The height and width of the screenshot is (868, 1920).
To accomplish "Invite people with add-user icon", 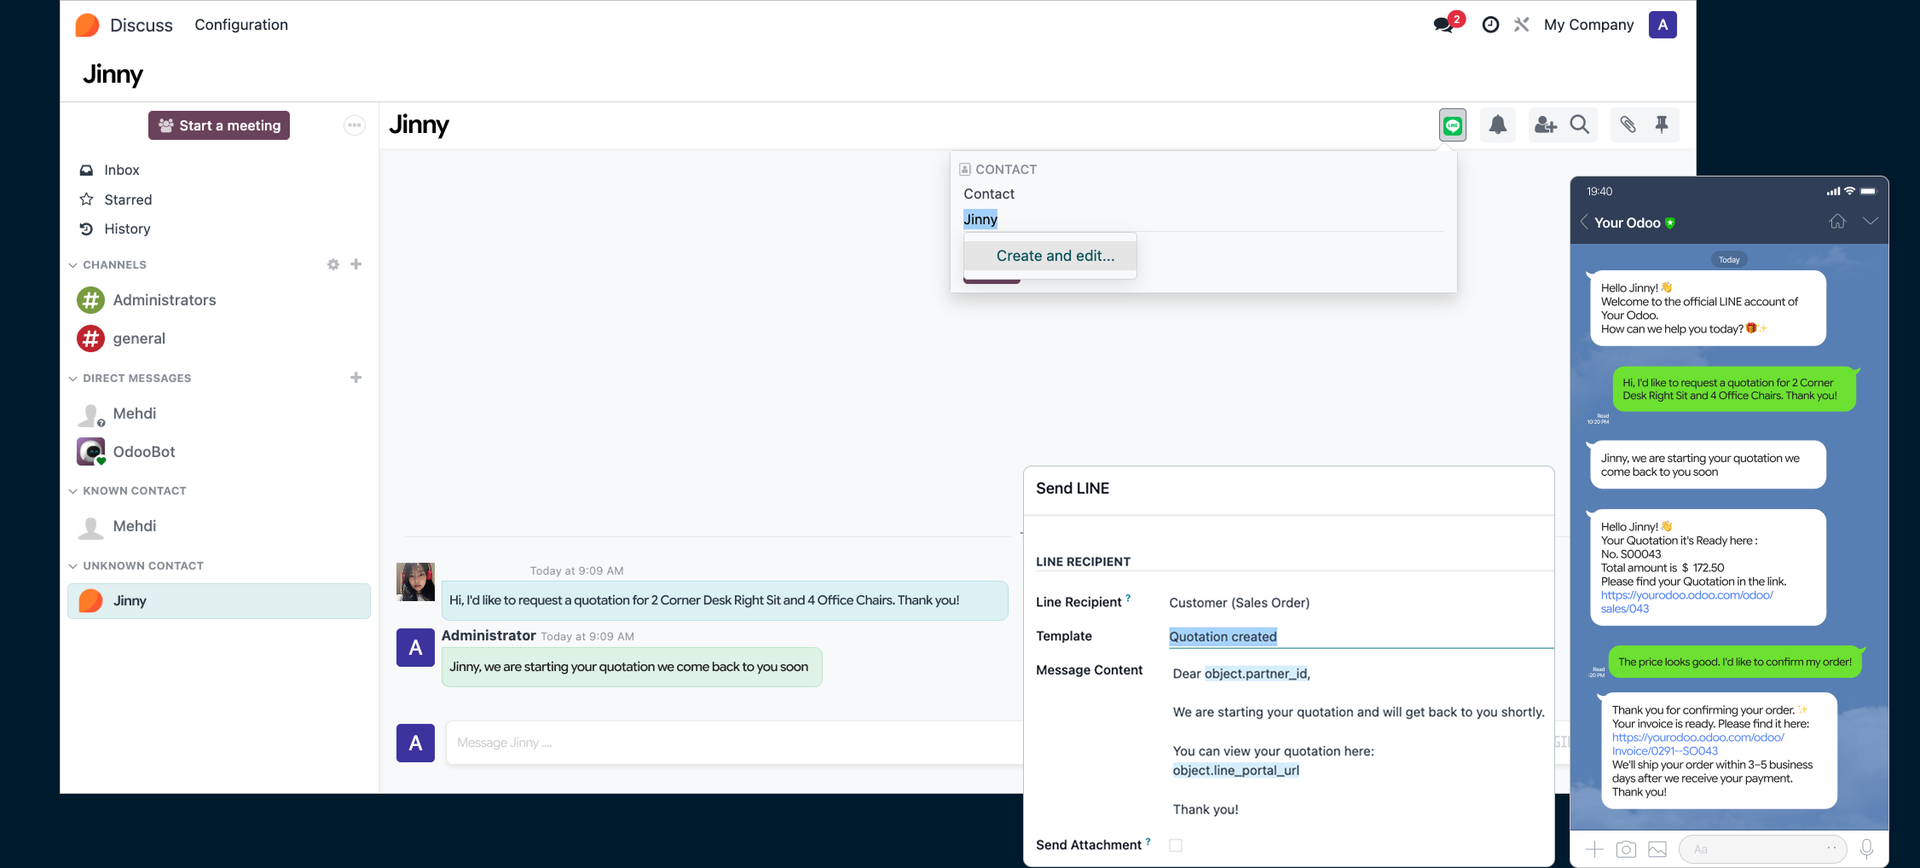I will [1546, 125].
